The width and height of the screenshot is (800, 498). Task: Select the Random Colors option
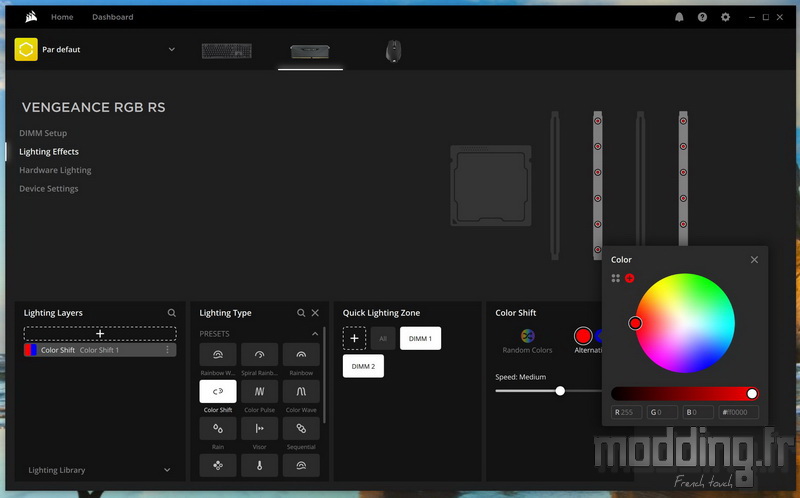tap(527, 341)
